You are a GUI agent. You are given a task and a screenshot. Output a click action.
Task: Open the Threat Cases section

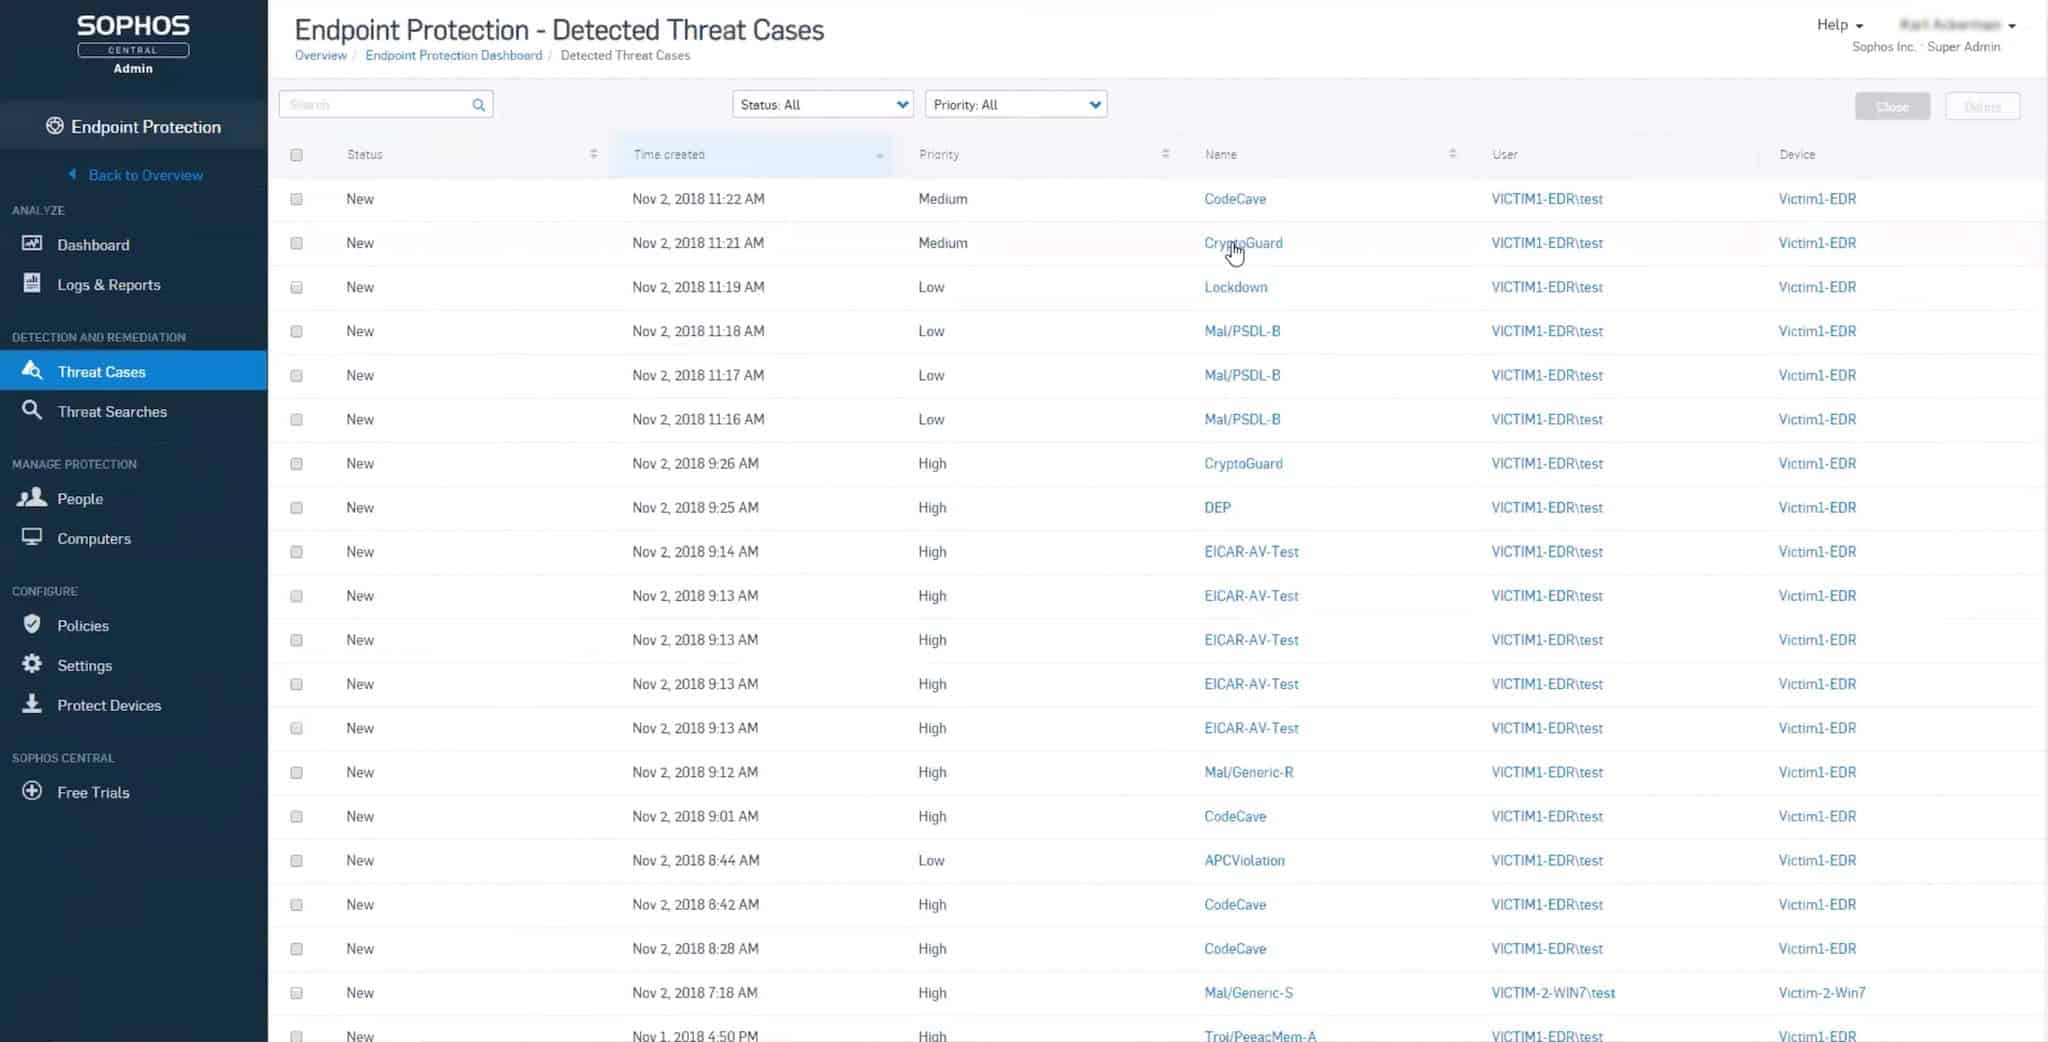(100, 371)
